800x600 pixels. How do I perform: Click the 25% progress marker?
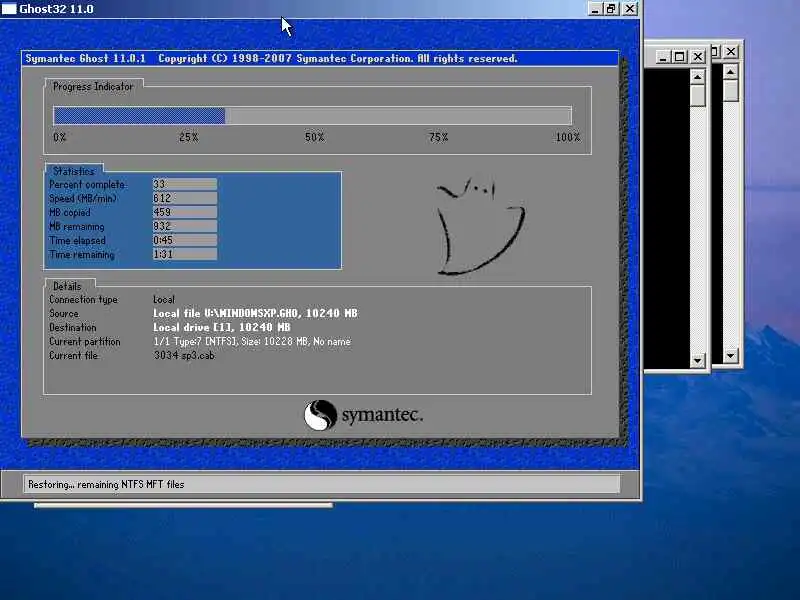[188, 137]
